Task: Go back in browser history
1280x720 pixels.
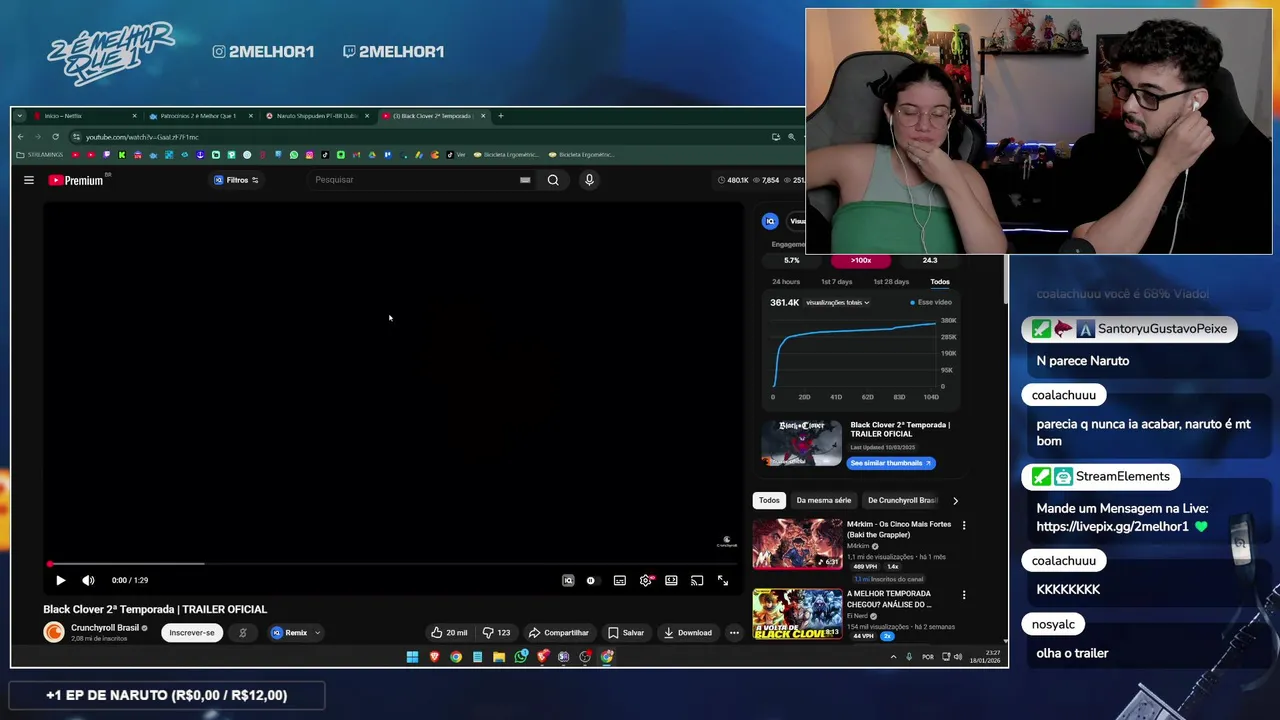Action: 21,137
